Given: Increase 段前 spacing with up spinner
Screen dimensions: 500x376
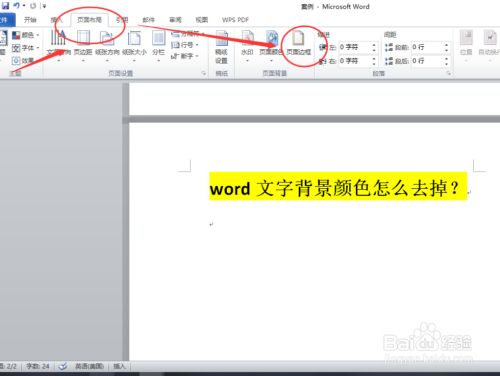Looking at the screenshot, I should pyautogui.click(x=447, y=45).
